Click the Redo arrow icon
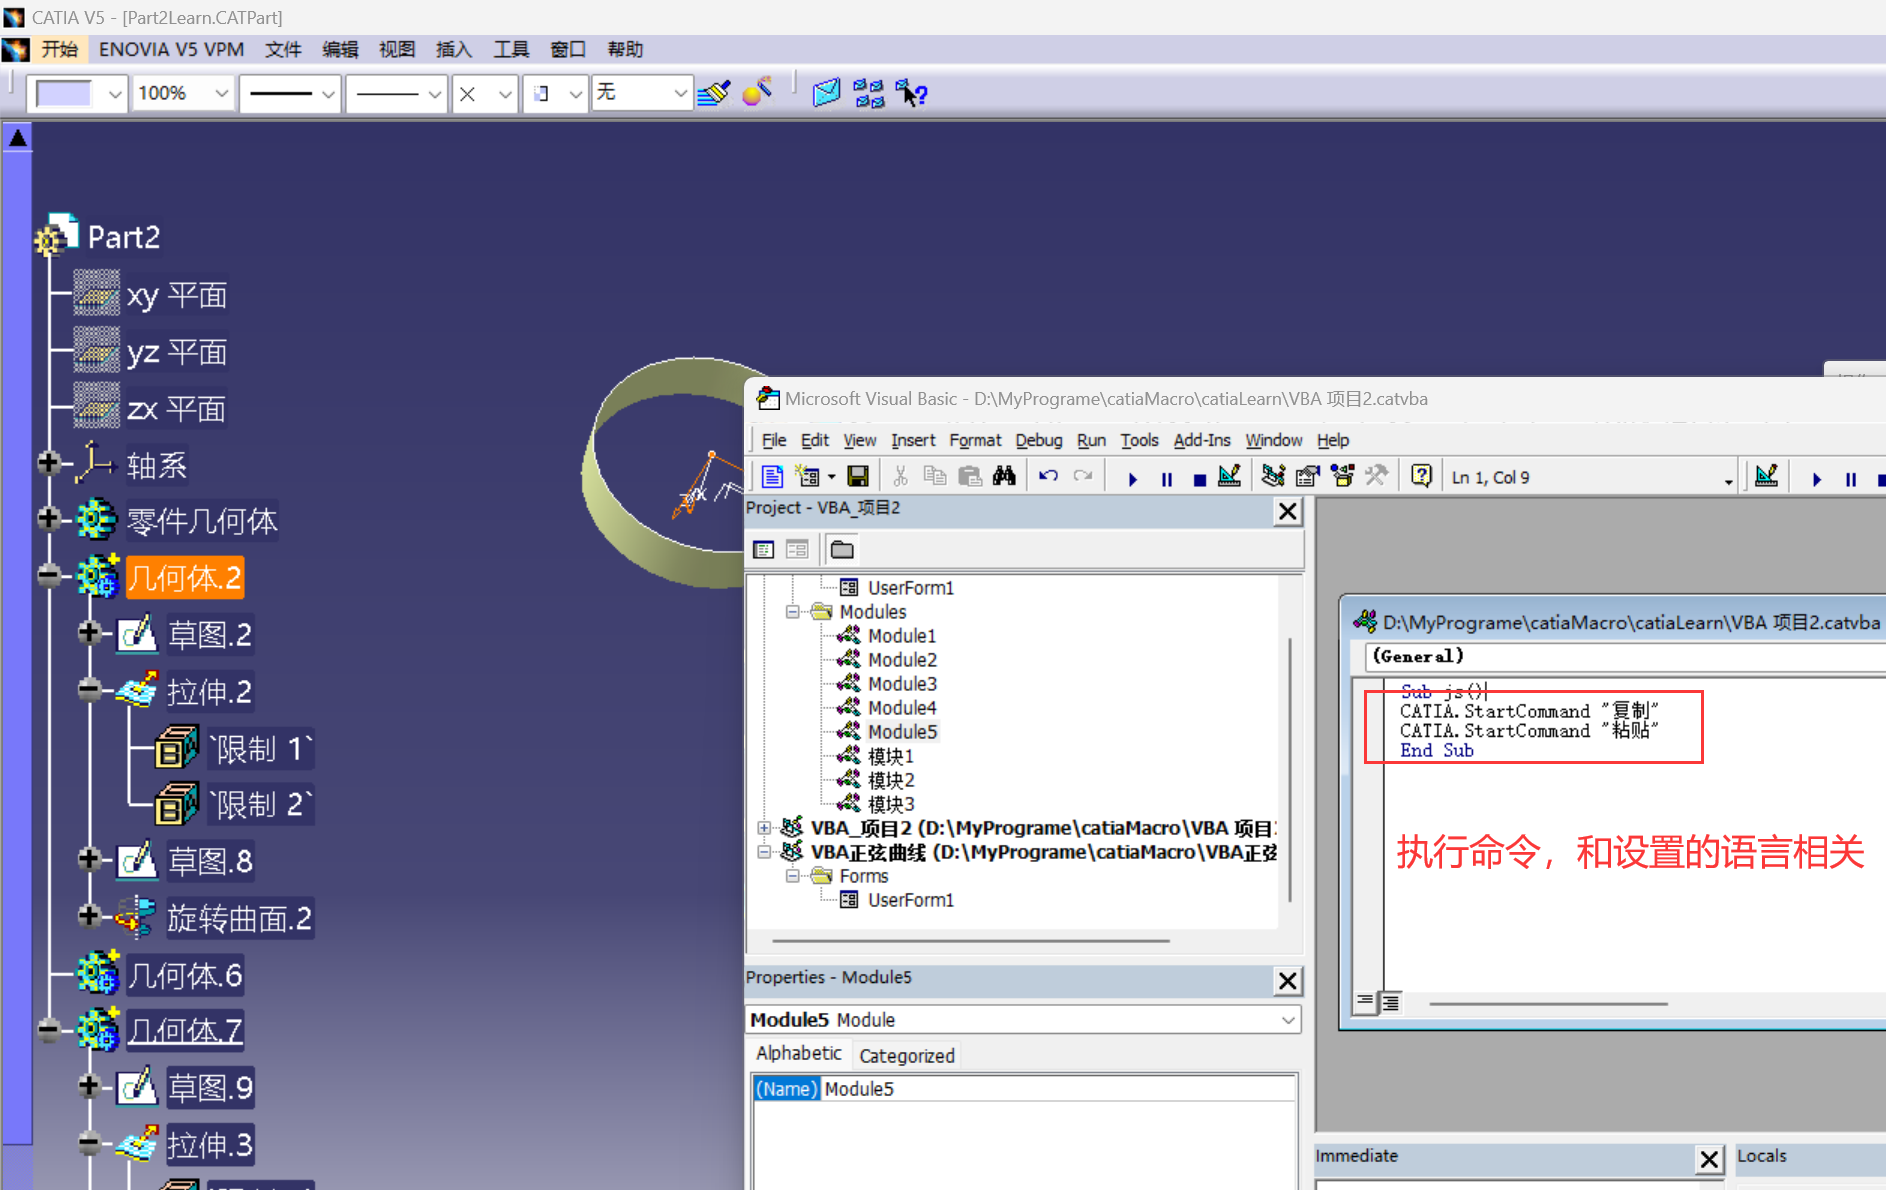The height and width of the screenshot is (1190, 1886). point(1083,477)
